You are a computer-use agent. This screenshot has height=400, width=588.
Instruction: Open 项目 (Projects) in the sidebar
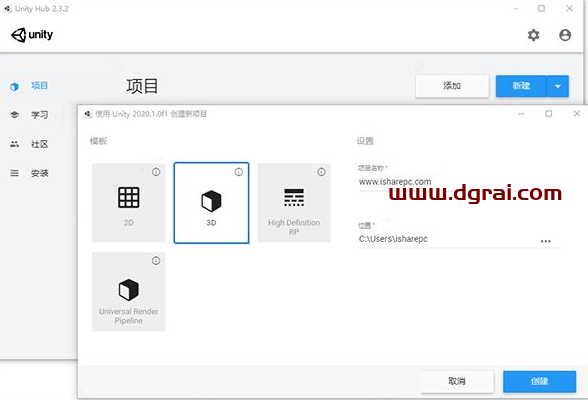[x=39, y=85]
